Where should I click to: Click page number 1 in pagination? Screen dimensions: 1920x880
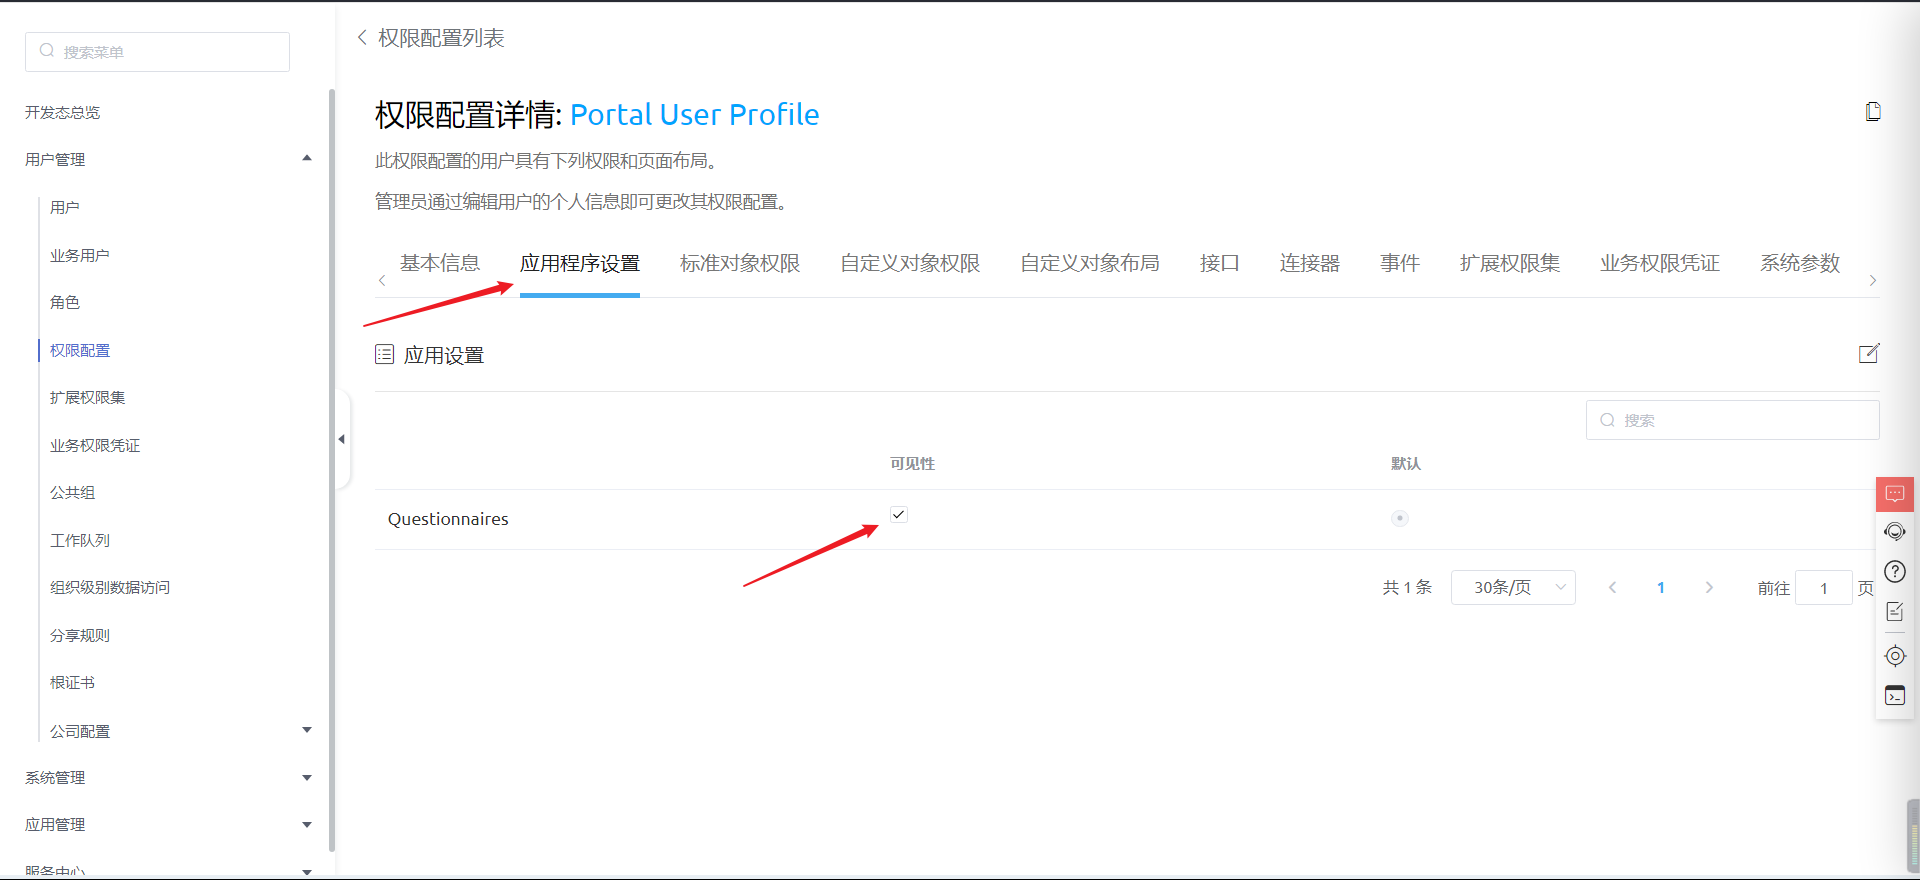tap(1661, 588)
